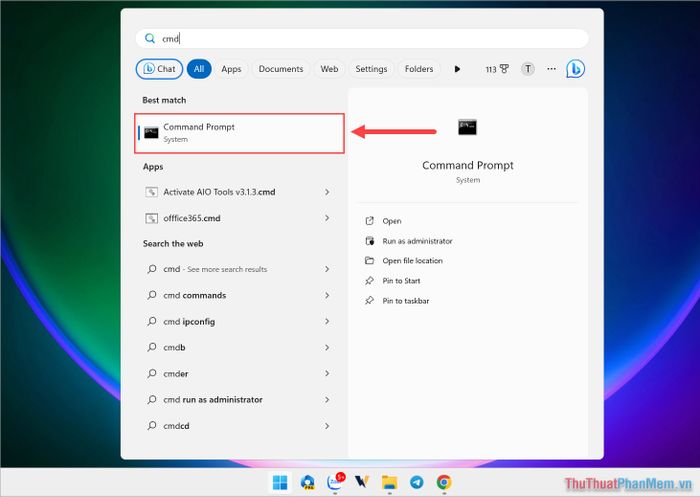The height and width of the screenshot is (497, 700).
Task: Choose Pin to taskbar
Action: click(406, 301)
